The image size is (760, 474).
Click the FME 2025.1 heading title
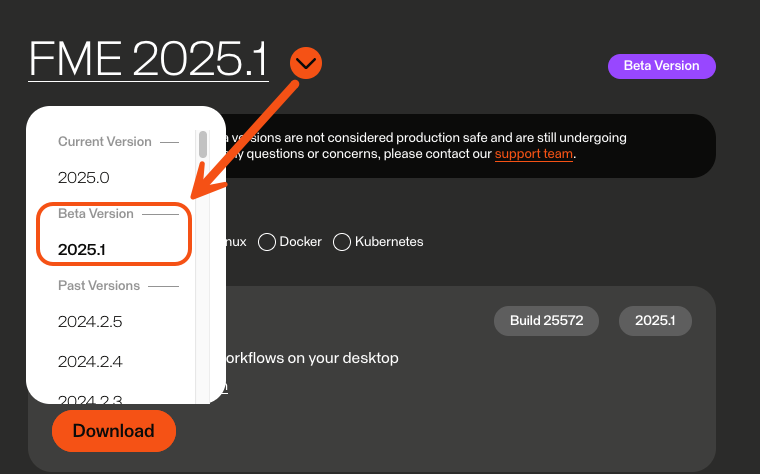pos(148,59)
